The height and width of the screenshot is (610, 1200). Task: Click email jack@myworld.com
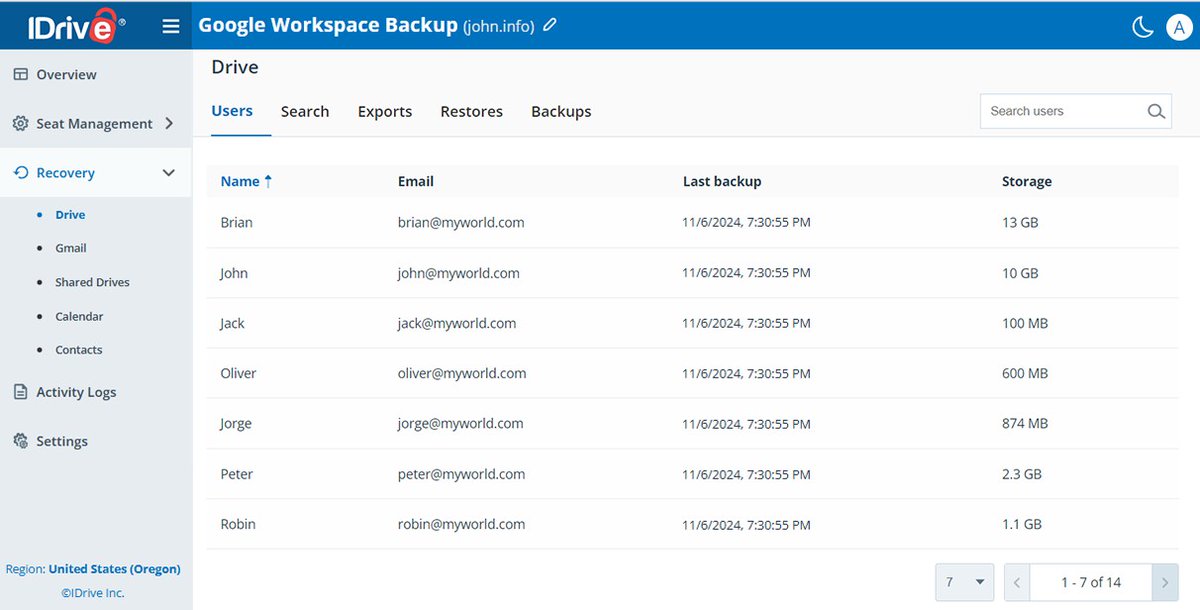point(457,323)
